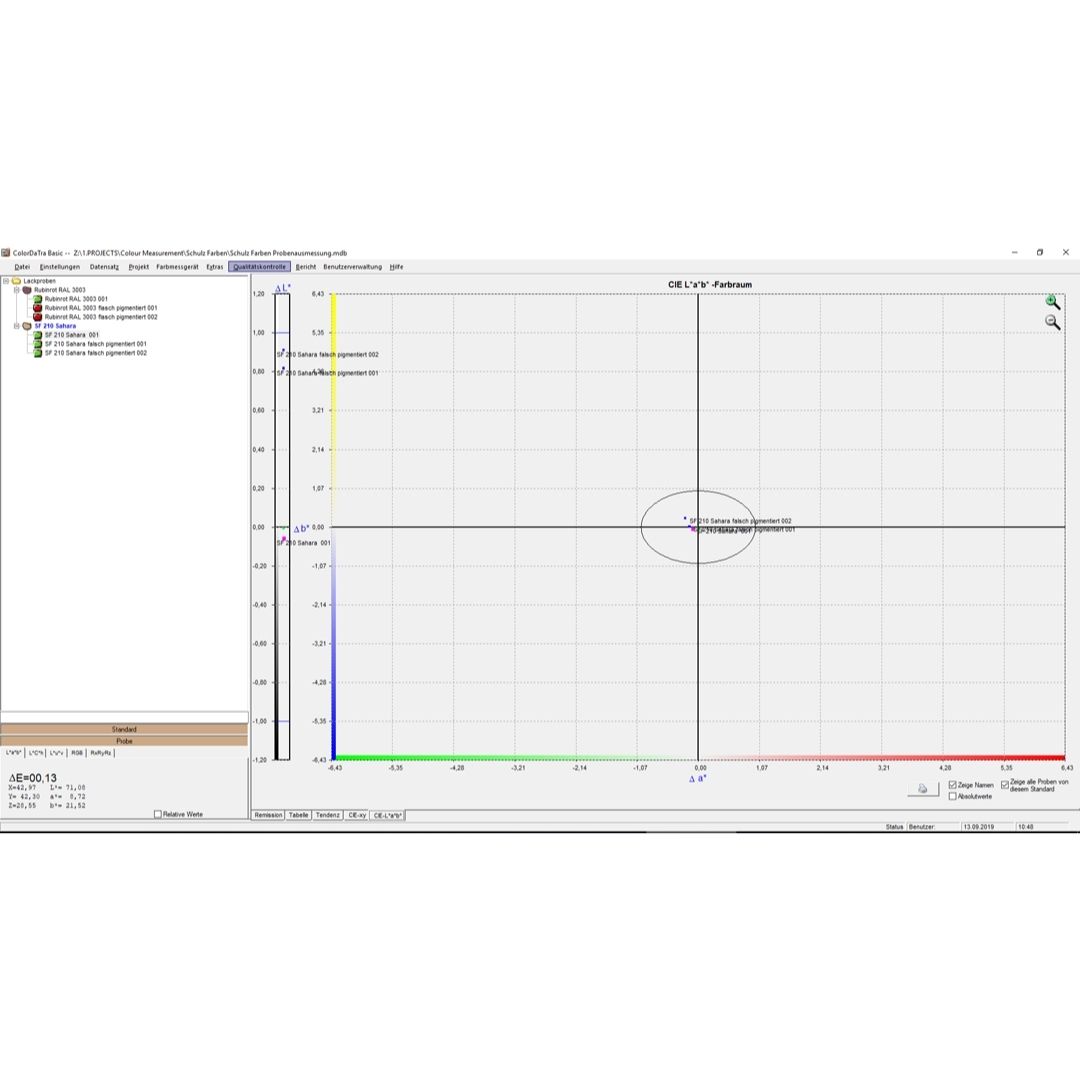This screenshot has height=1080, width=1080.
Task: Select the Lackproben folder icon
Action: coord(17,283)
